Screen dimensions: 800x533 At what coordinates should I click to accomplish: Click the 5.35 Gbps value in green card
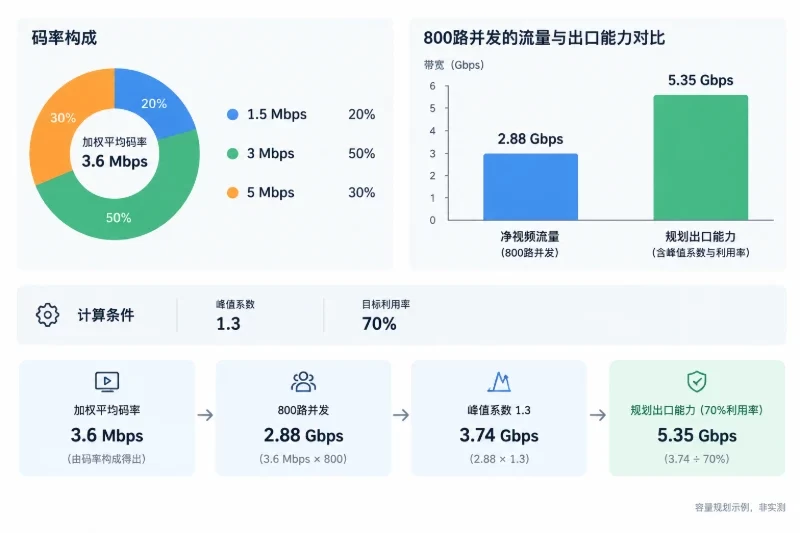tap(697, 436)
